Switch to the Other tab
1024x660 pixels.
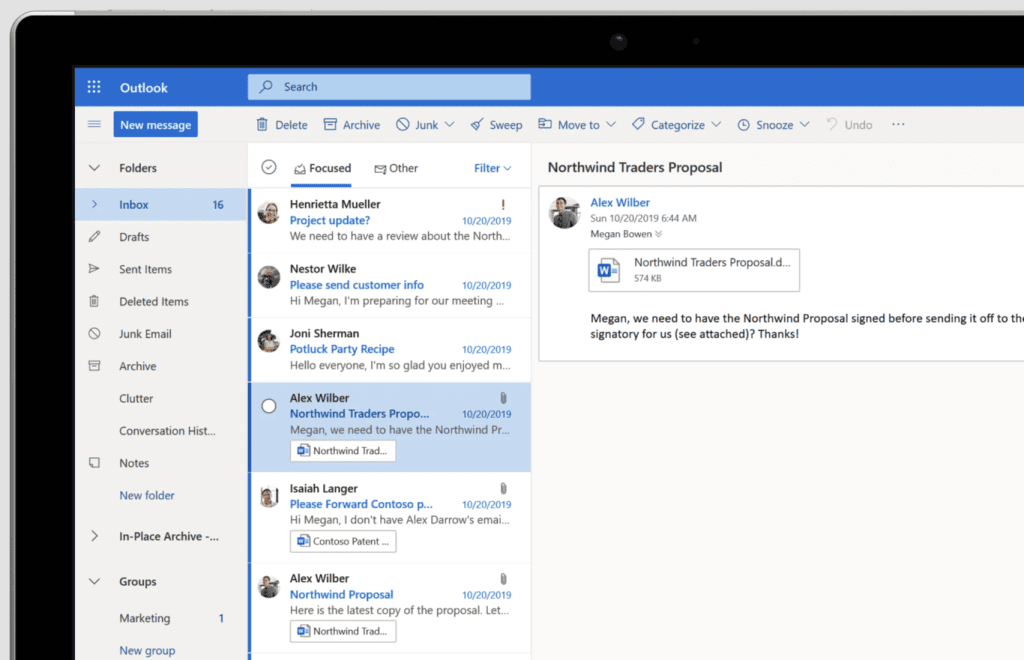click(x=396, y=168)
